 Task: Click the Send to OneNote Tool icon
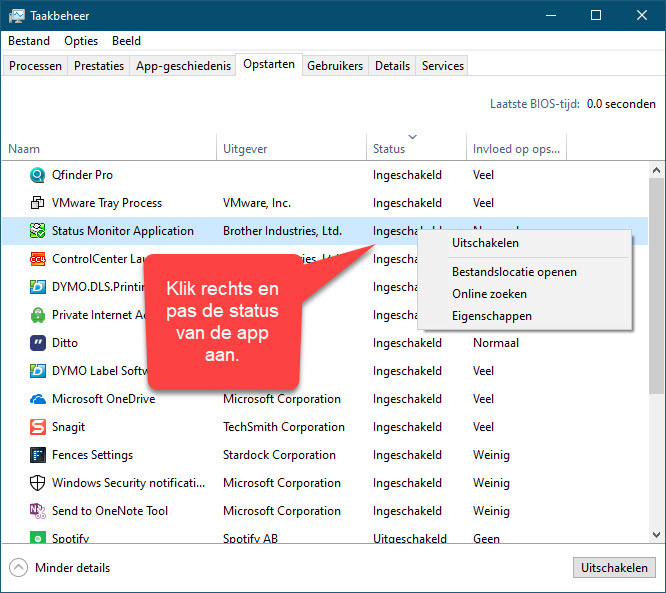point(37,511)
